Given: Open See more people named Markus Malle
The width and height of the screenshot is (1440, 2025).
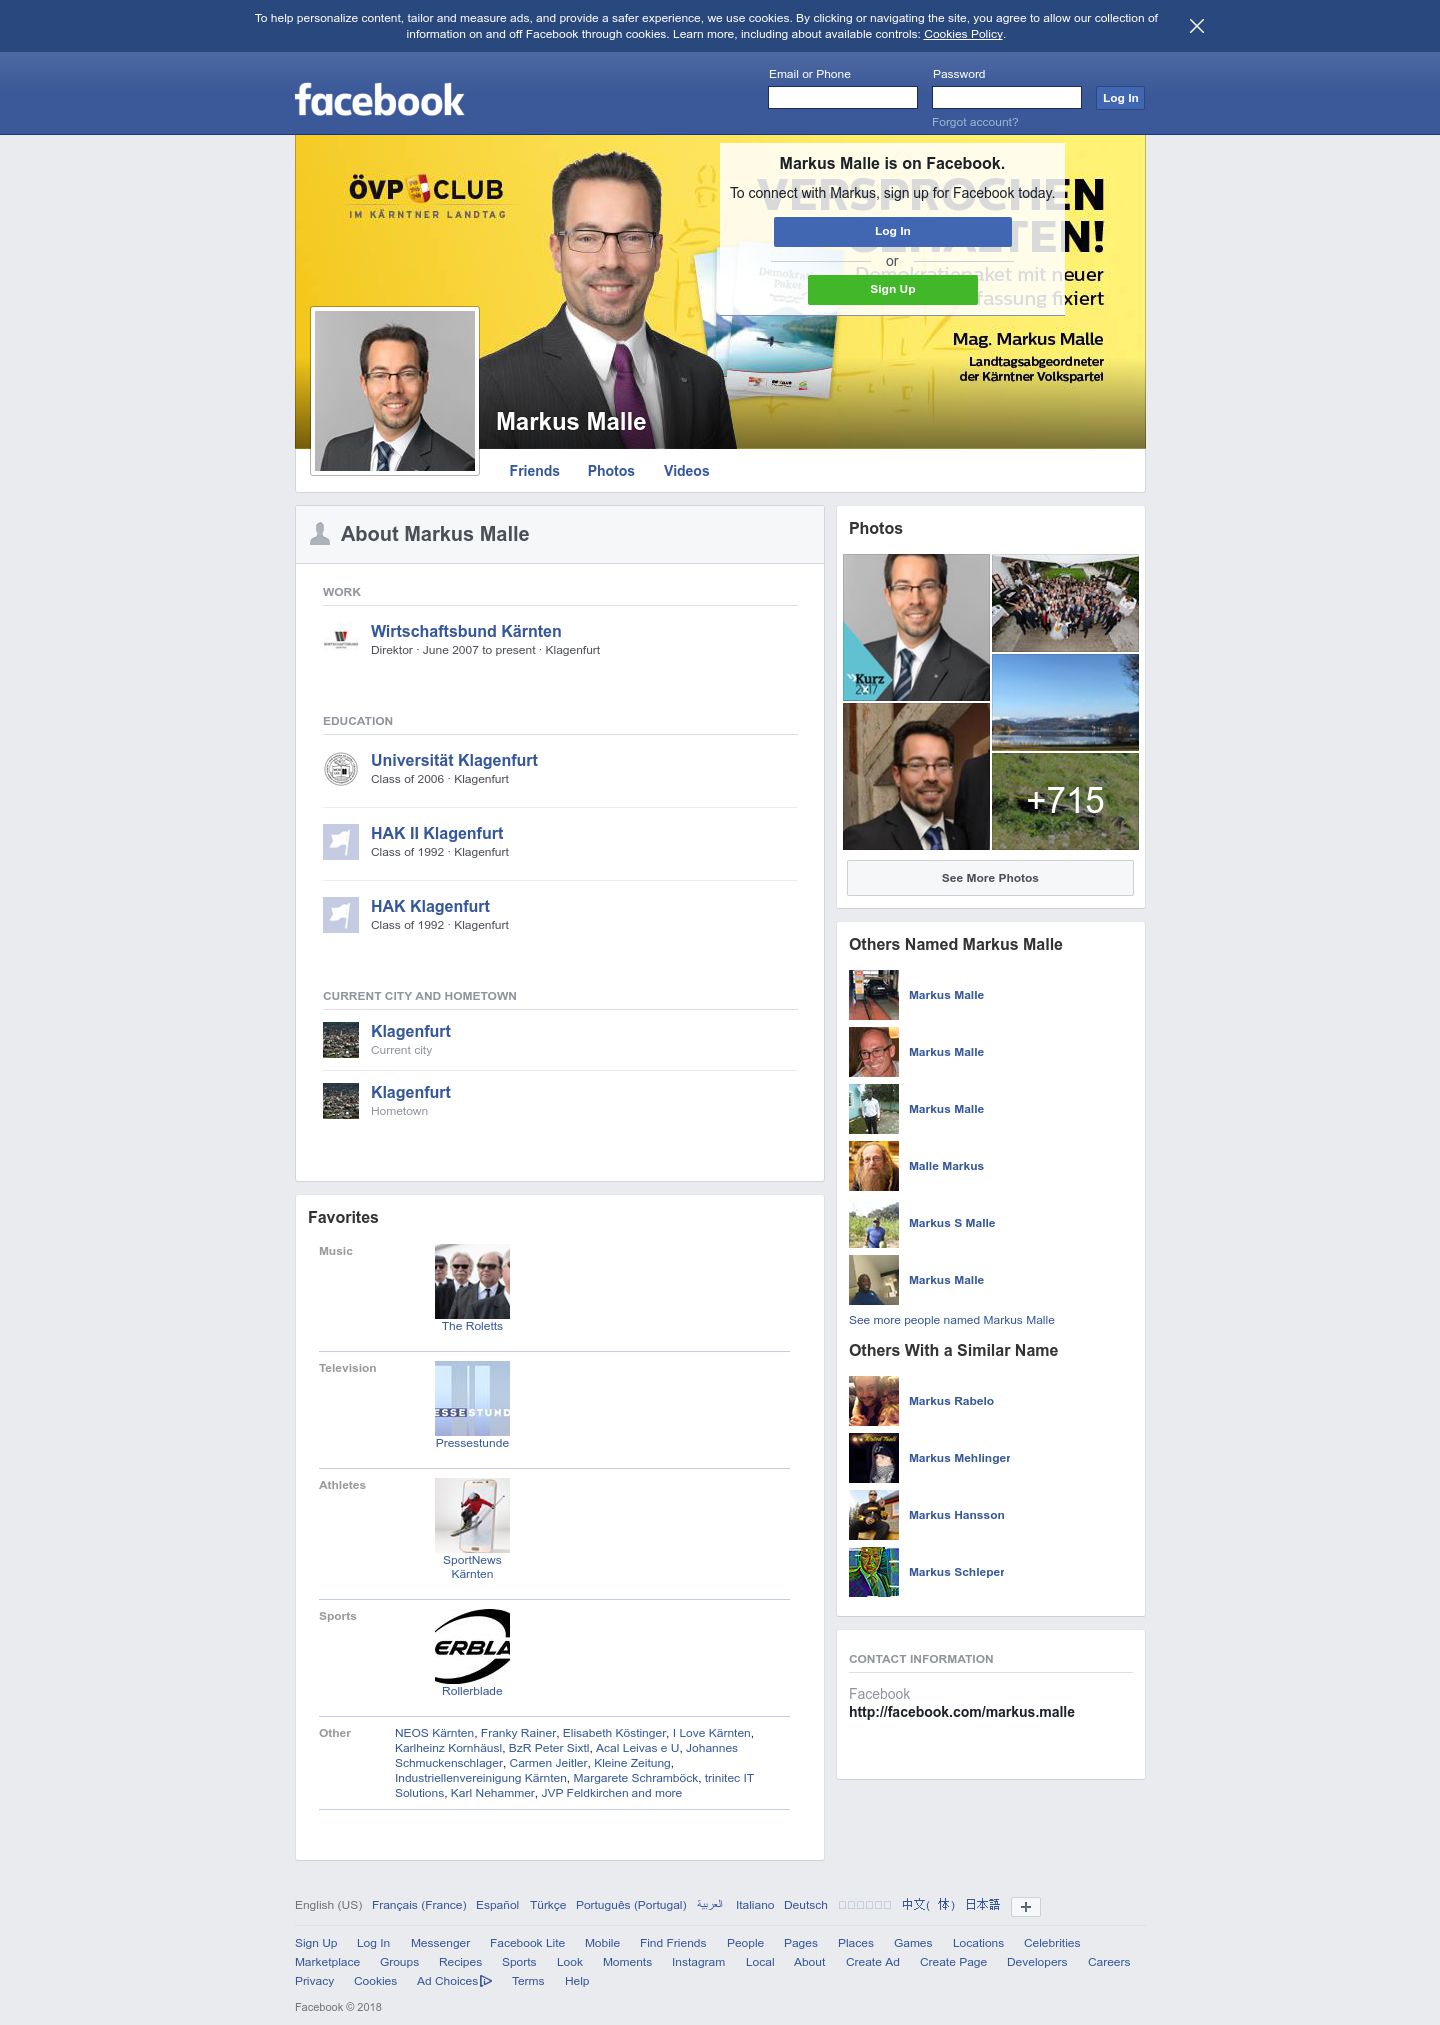Looking at the screenshot, I should [x=952, y=1320].
